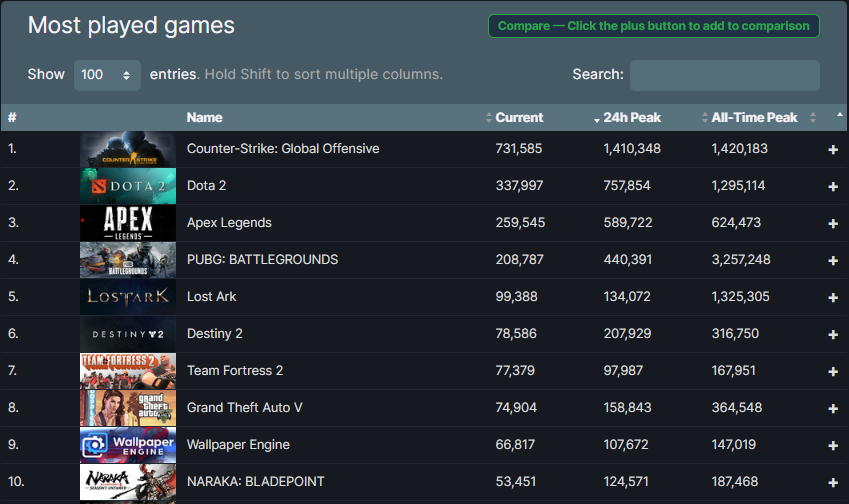Open Wallpaper Engine logo thumbnail
849x504 pixels.
(x=128, y=445)
